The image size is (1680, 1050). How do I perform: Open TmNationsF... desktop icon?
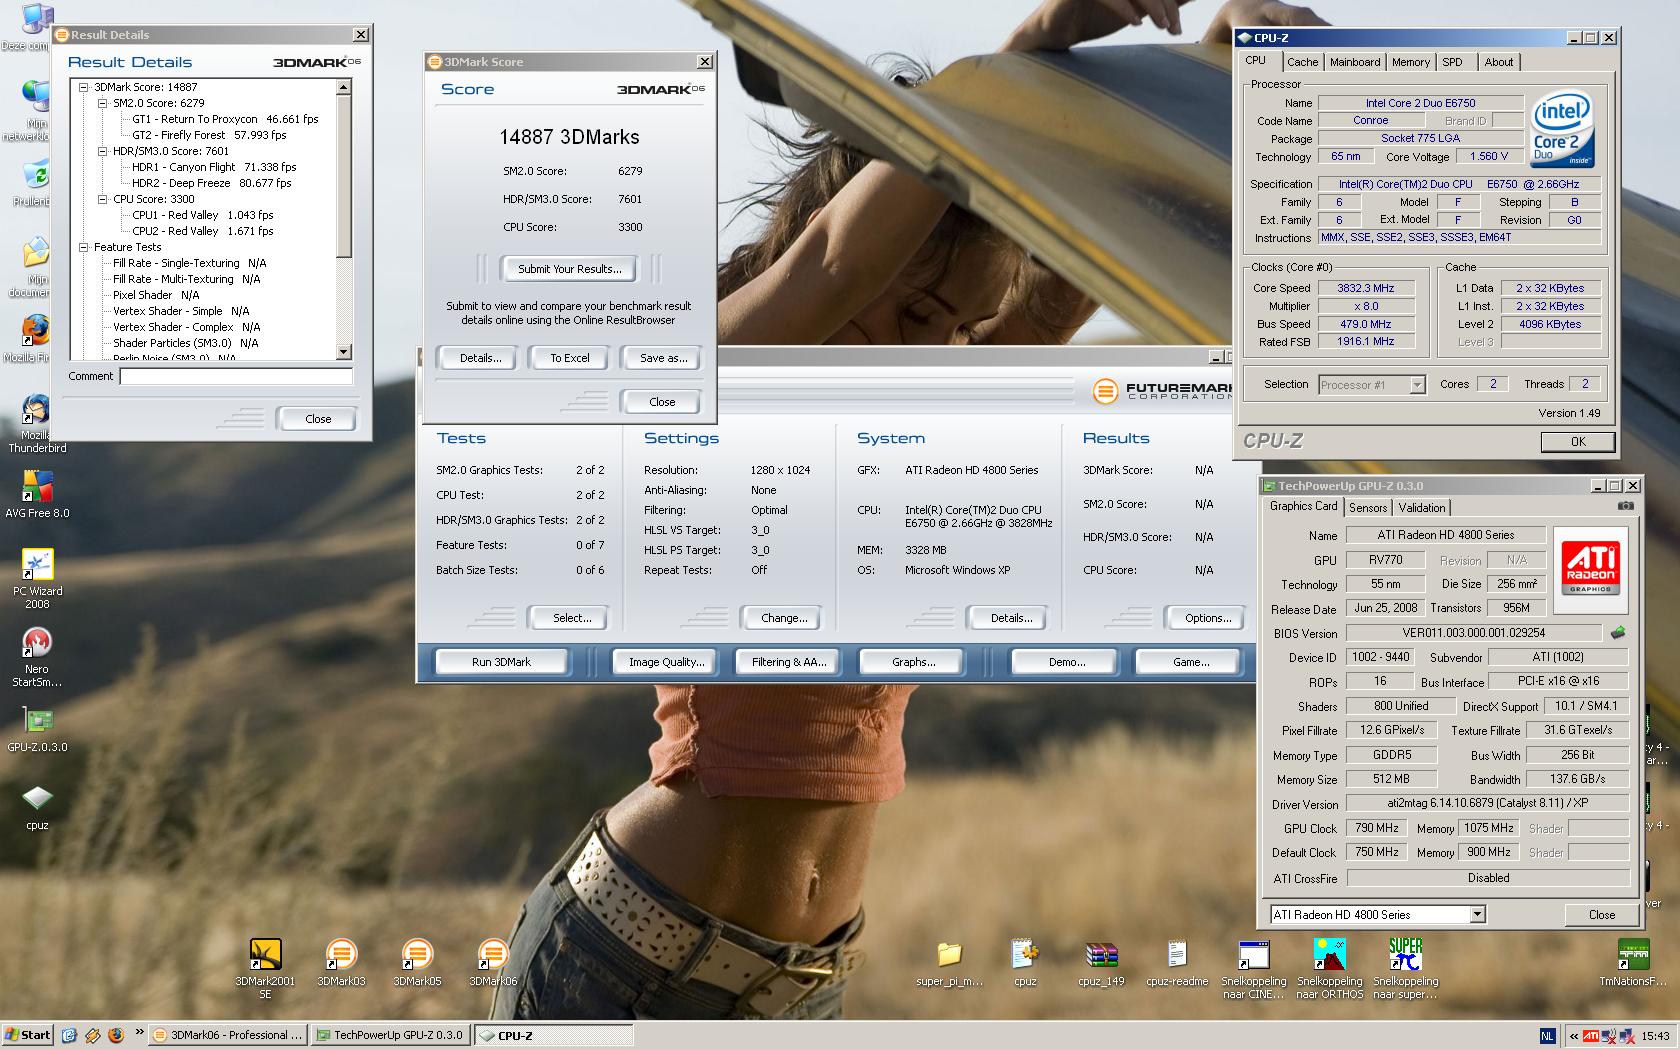point(1633,956)
